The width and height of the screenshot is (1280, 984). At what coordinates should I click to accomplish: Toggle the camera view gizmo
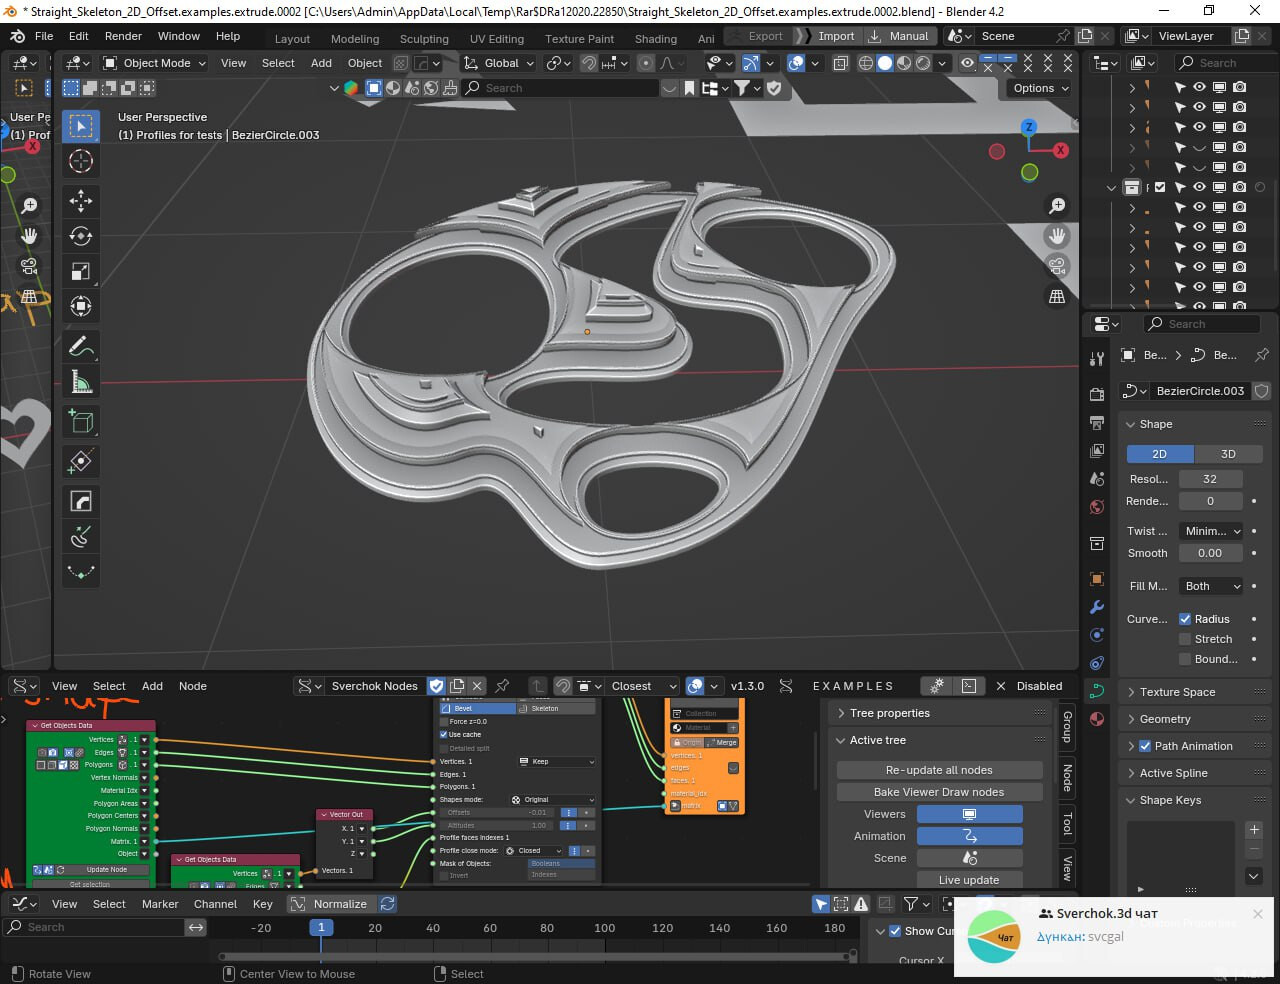tap(1057, 266)
